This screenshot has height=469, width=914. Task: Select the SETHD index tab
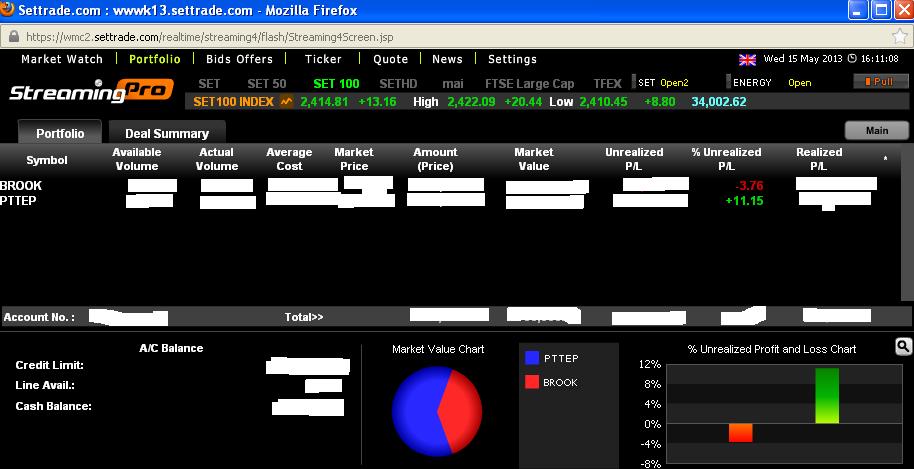coord(398,83)
